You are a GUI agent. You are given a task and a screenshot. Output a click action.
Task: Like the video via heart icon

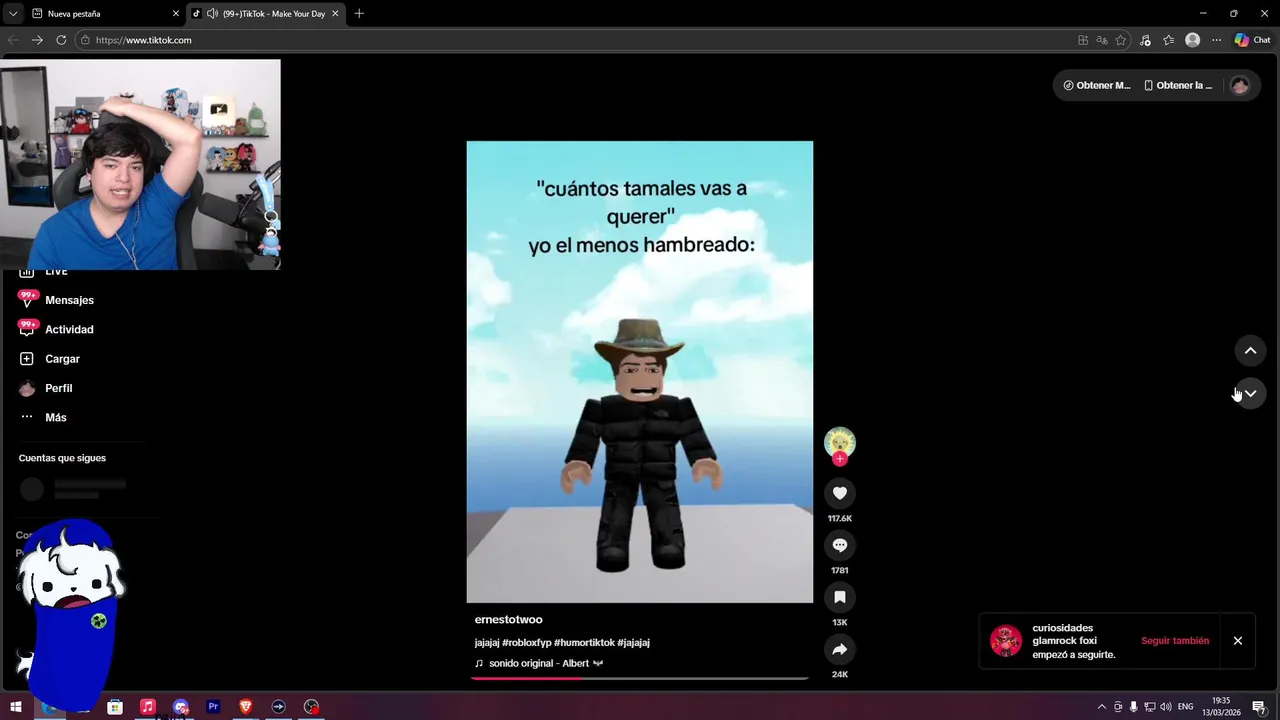coord(840,493)
